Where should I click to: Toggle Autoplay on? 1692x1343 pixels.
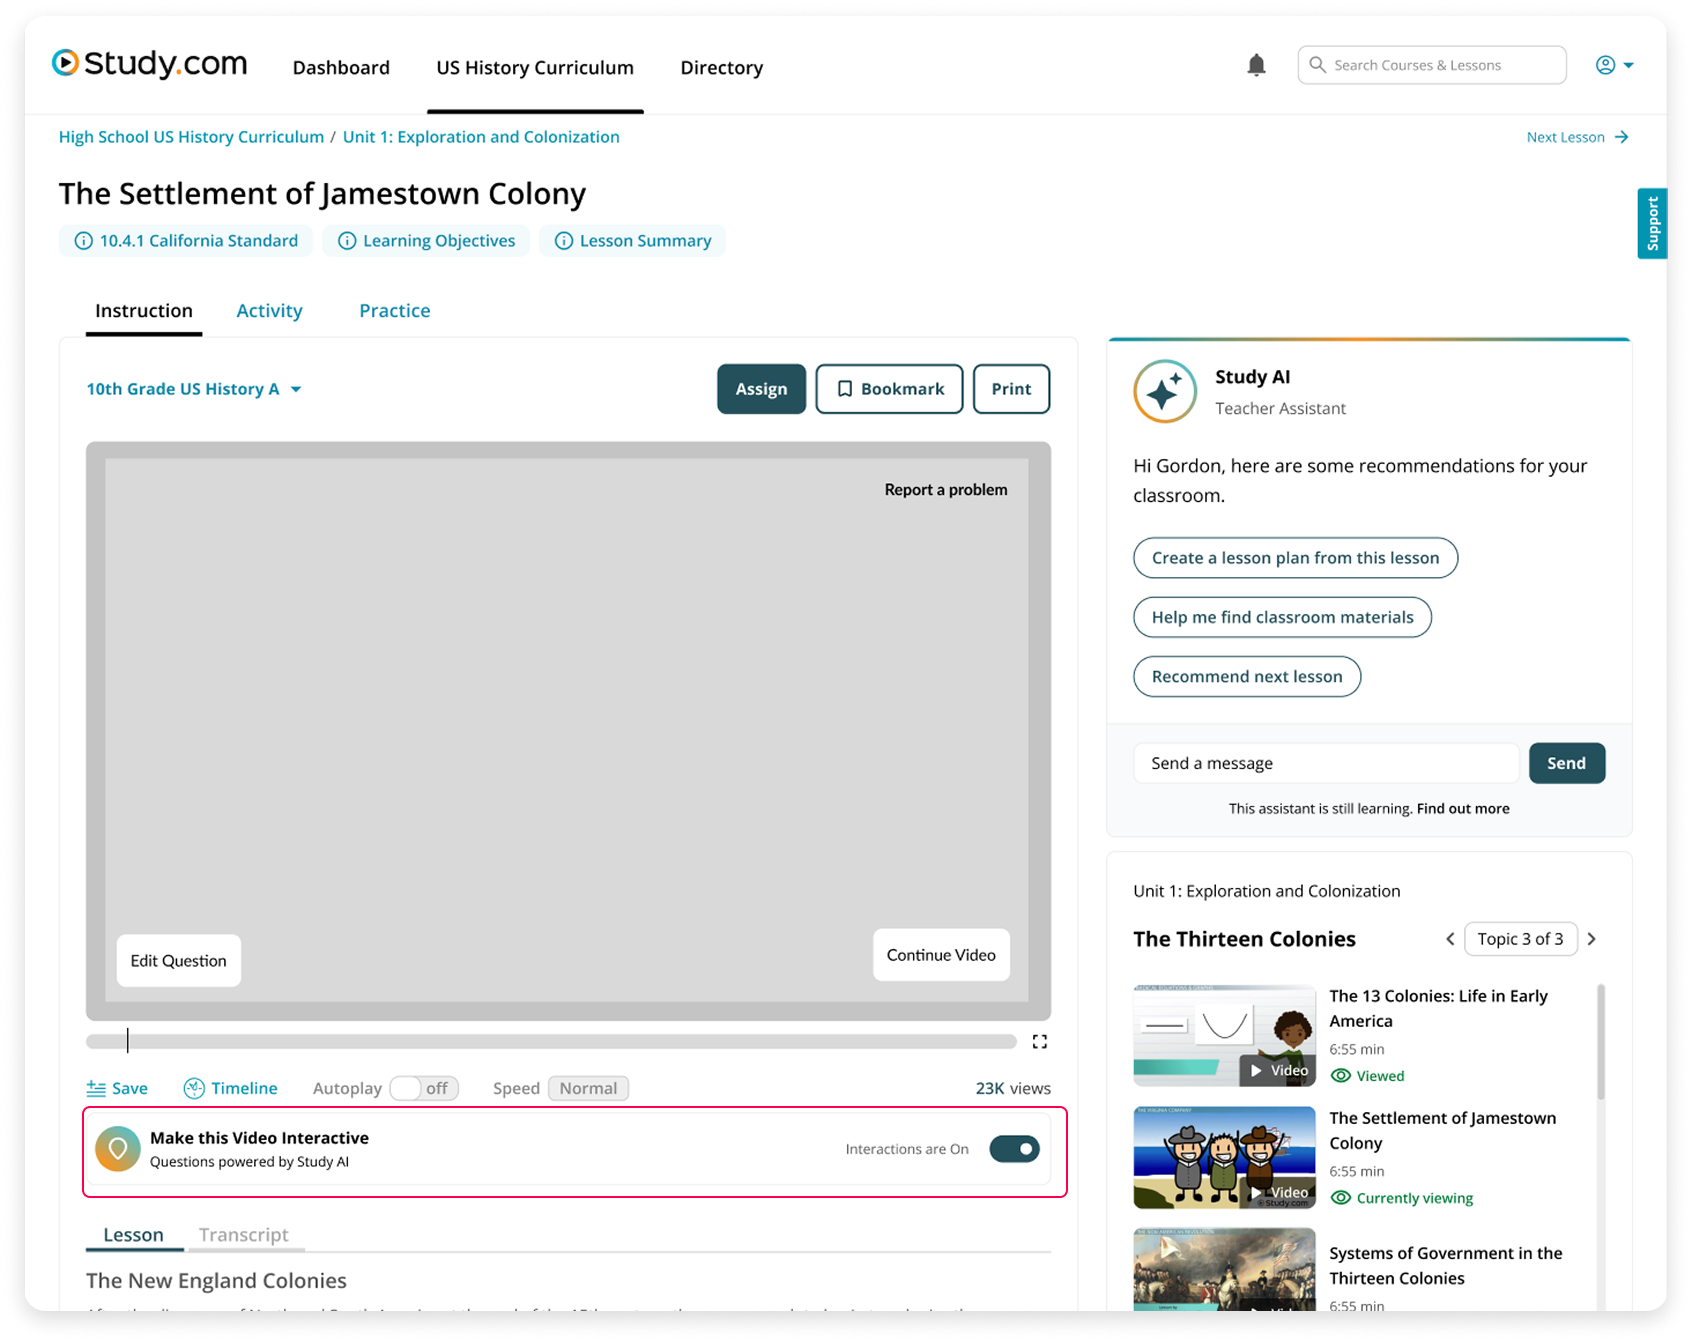coord(424,1089)
